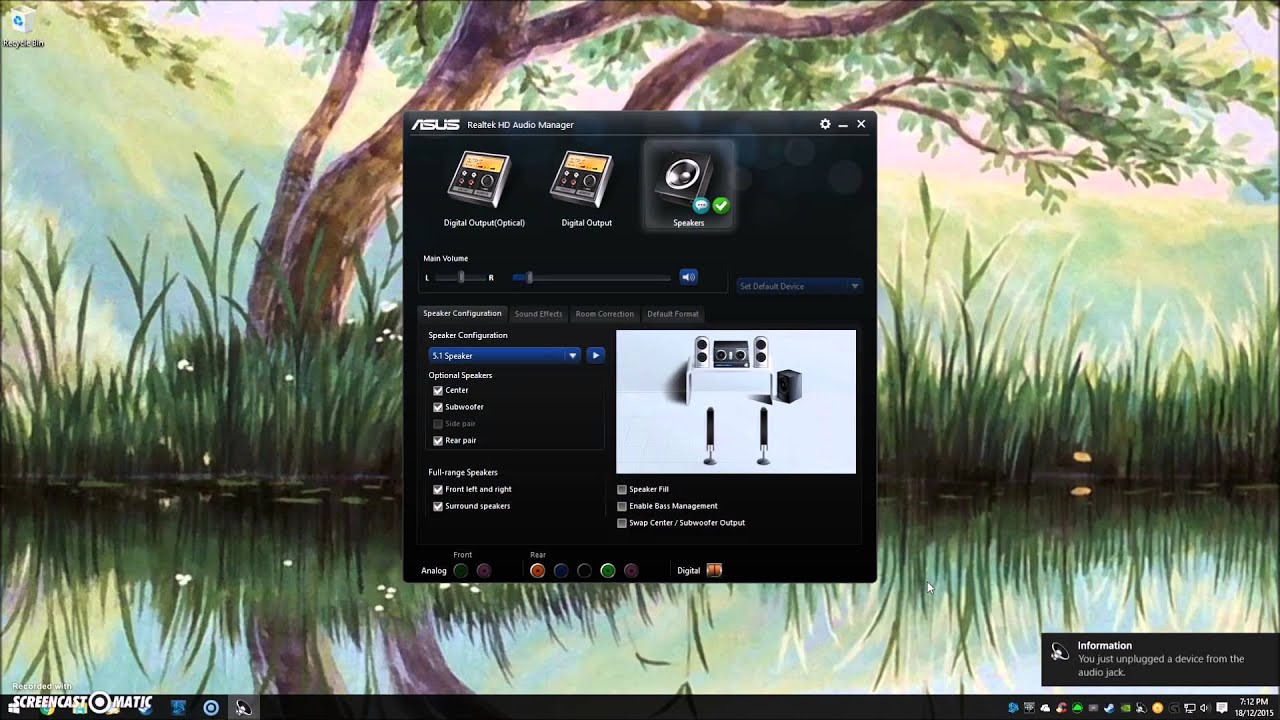The width and height of the screenshot is (1280, 720).
Task: Uncheck the Center optional speaker
Action: click(438, 390)
